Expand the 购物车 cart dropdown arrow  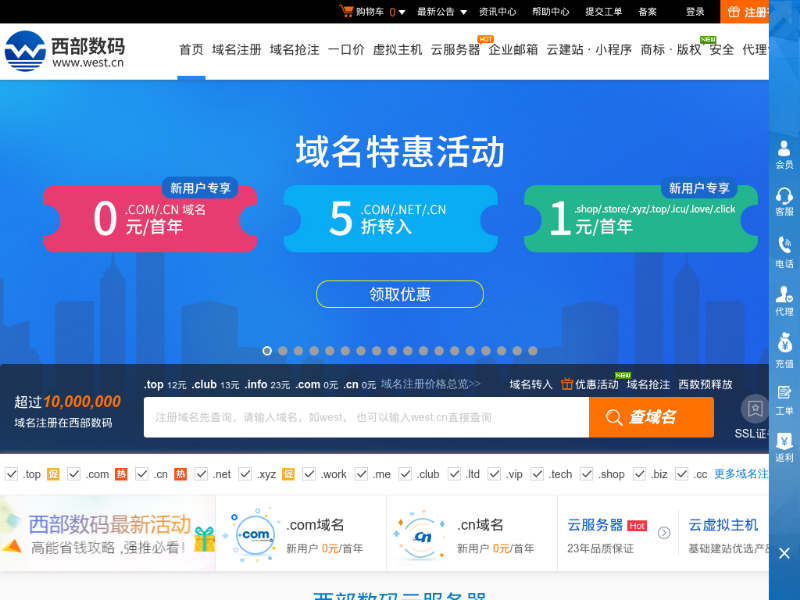(x=403, y=12)
